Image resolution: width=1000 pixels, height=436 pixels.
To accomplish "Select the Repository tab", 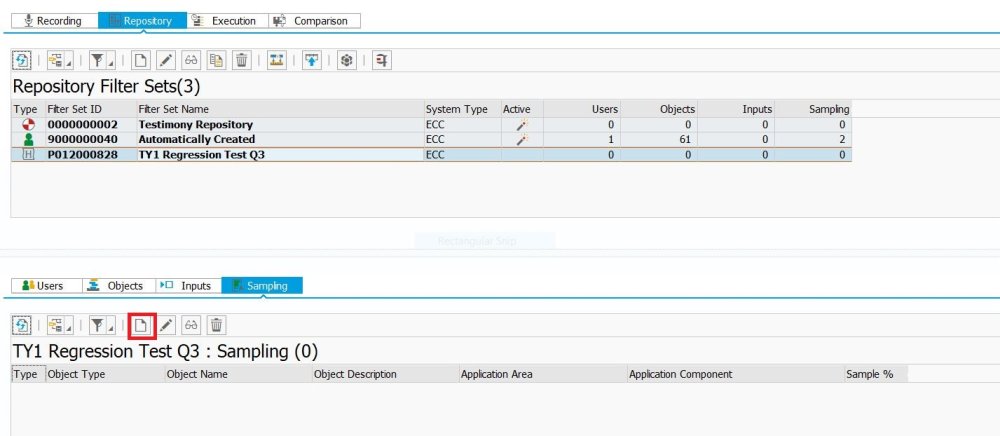I will 142,20.
